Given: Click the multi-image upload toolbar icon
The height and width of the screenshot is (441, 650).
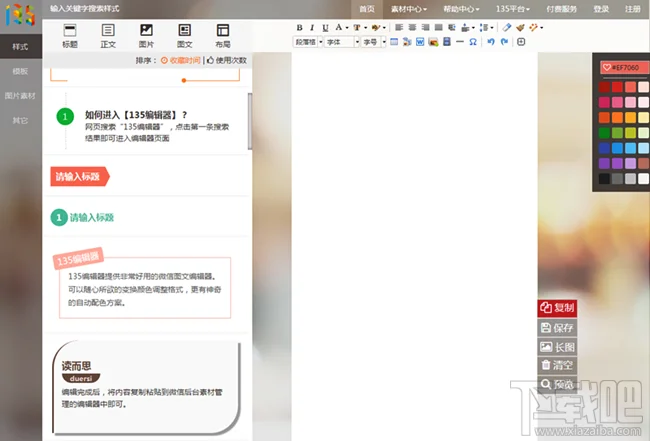Looking at the screenshot, I should (407, 41).
